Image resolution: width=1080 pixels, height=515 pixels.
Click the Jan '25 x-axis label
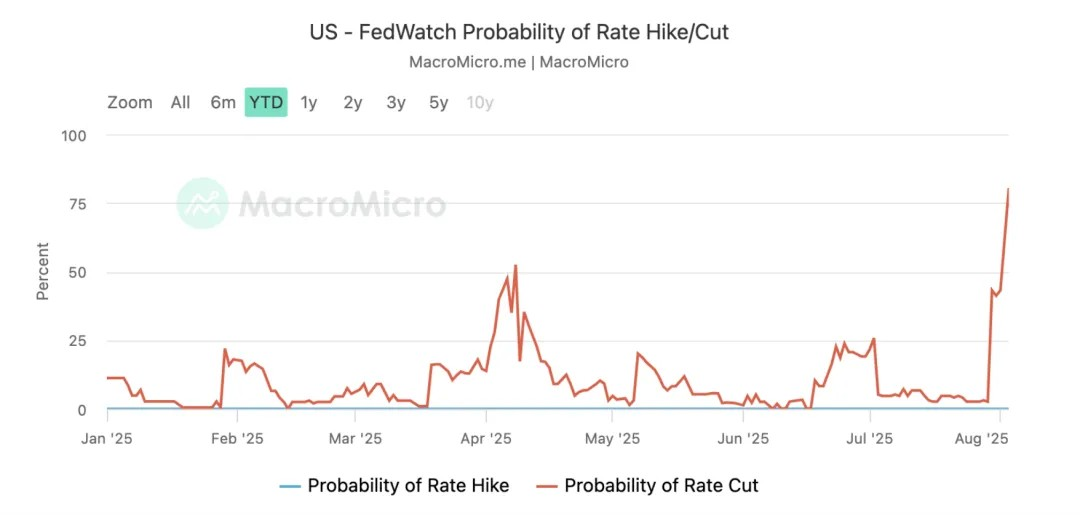[107, 438]
